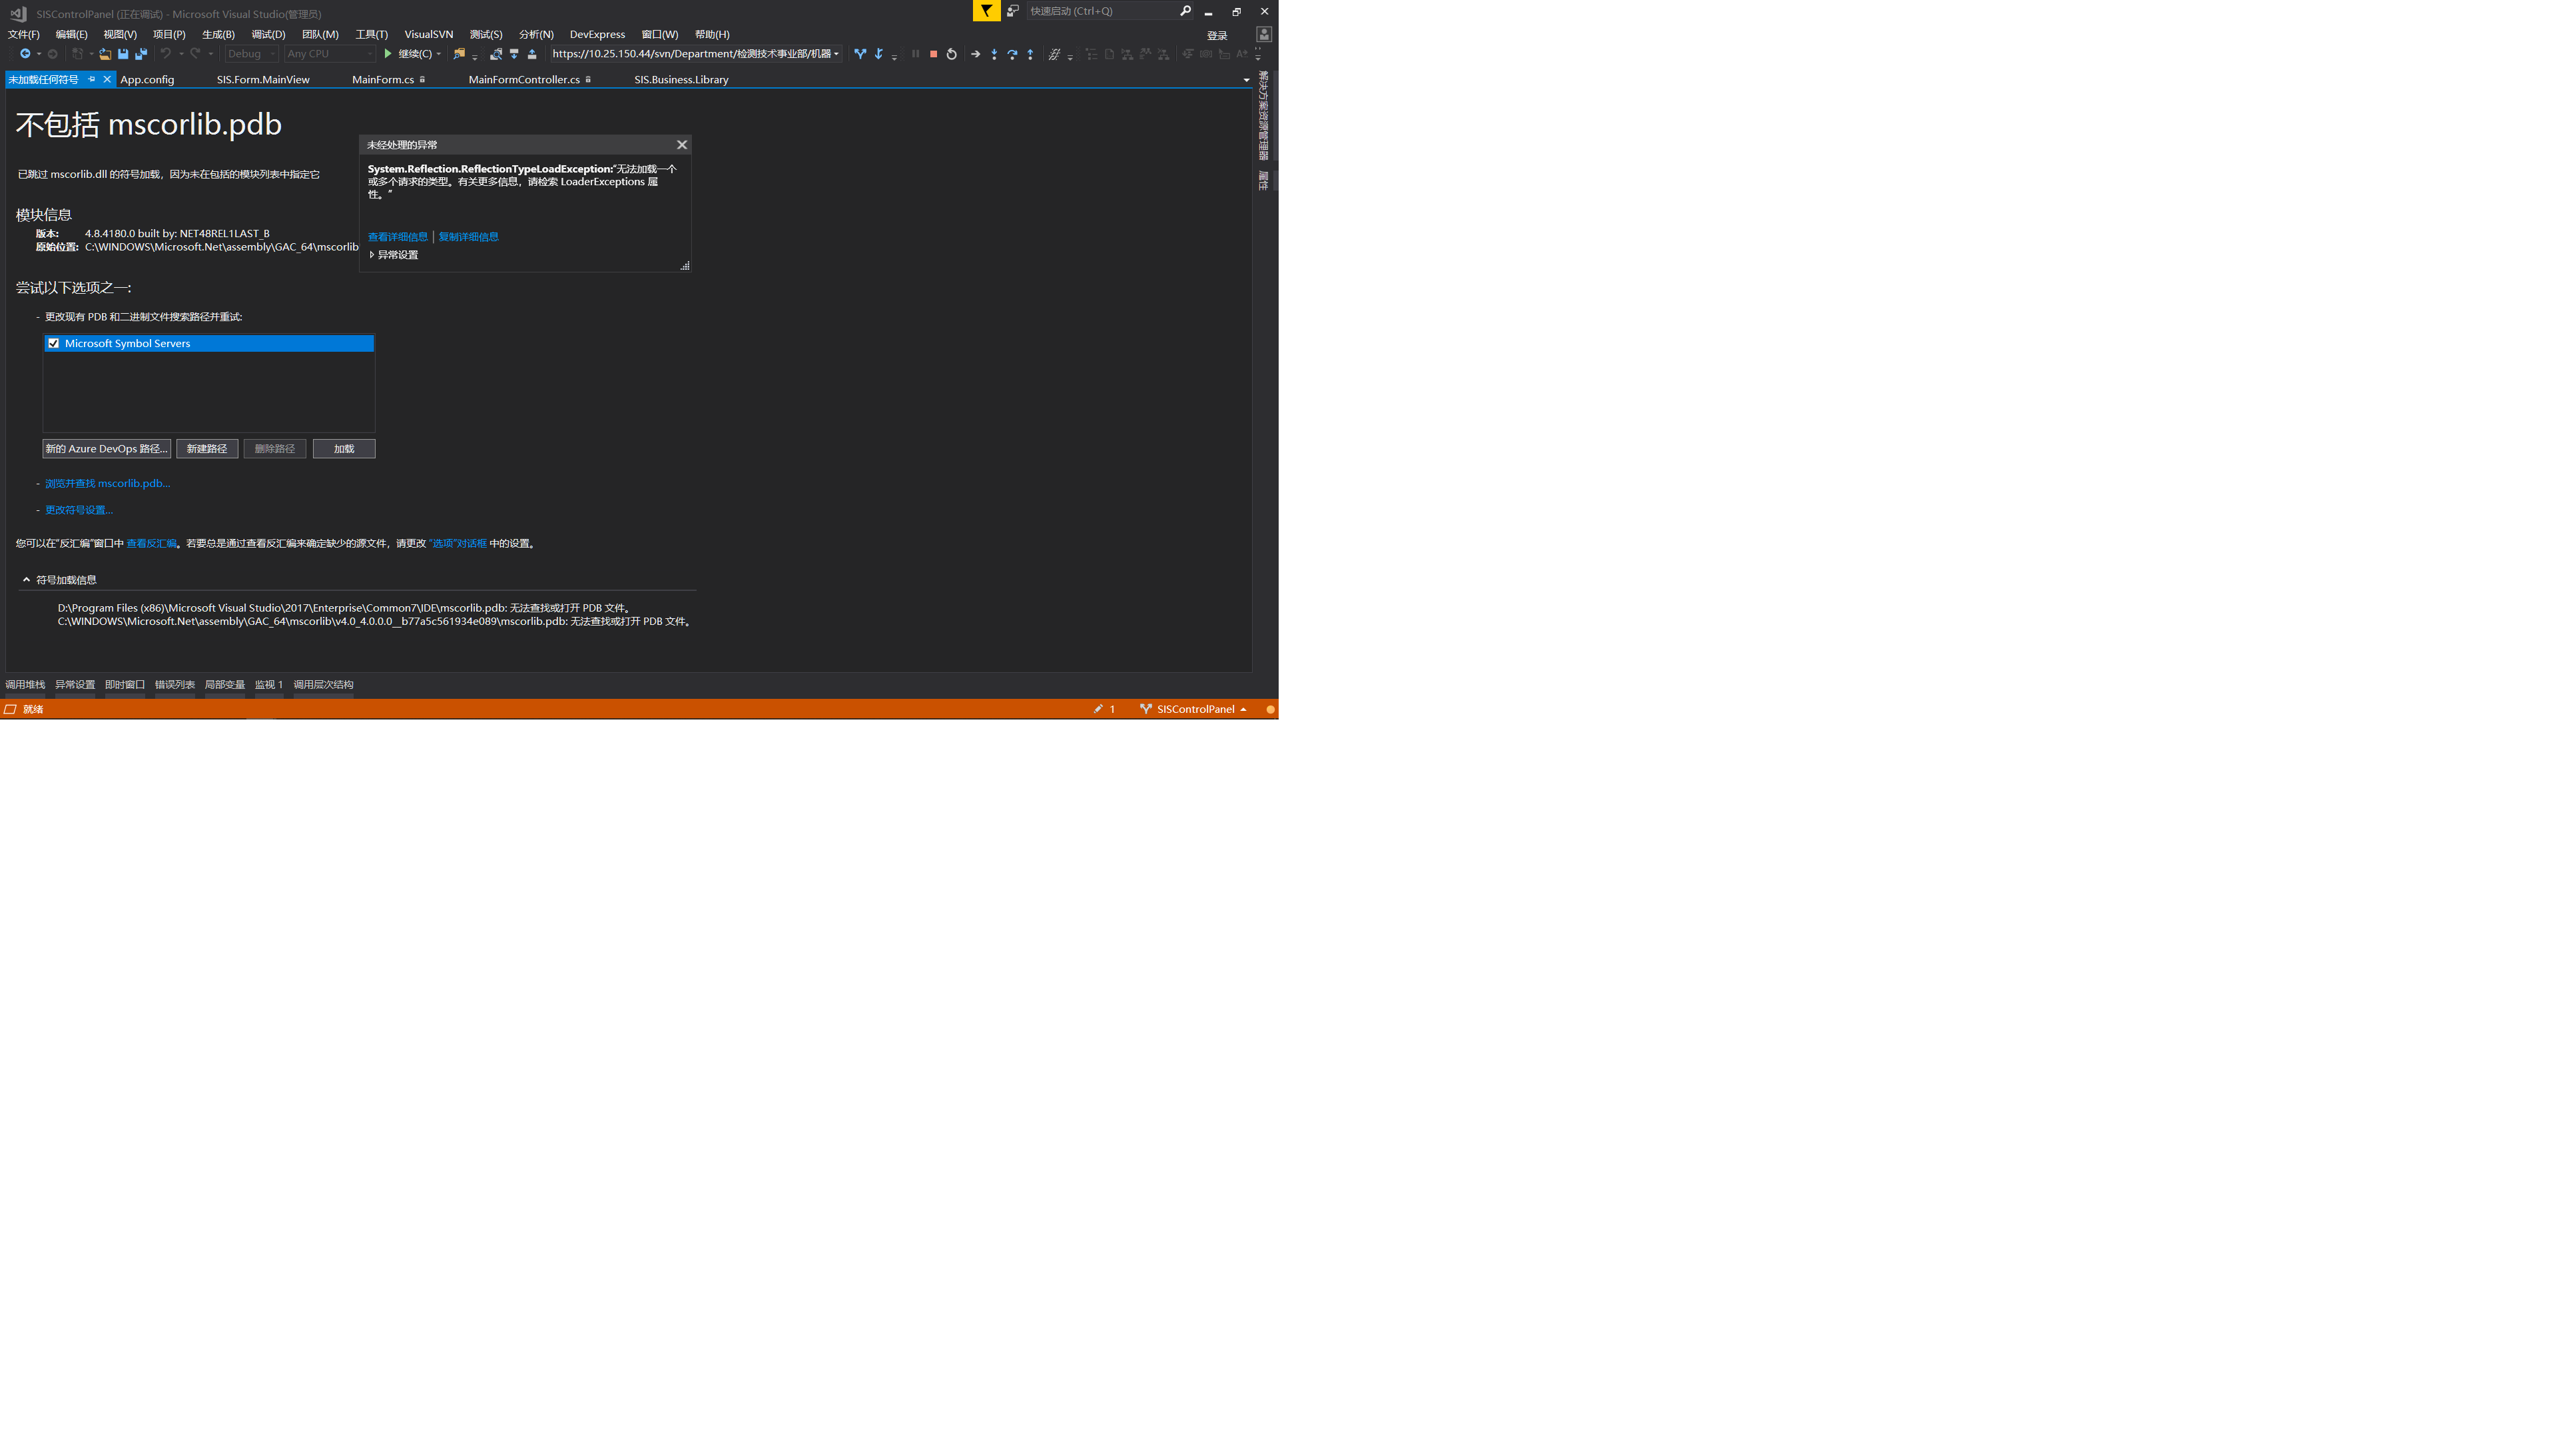Open the dropdown arrow beside 继续(C)
Screen dimensions: 2576x1447
click(x=438, y=54)
